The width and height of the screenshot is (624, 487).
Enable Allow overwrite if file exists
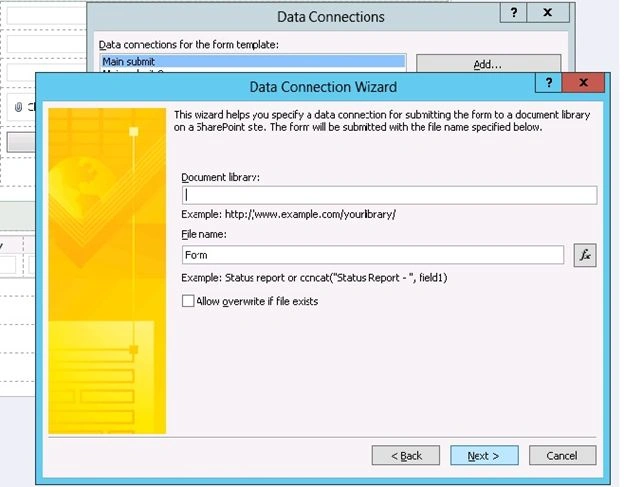(x=188, y=301)
